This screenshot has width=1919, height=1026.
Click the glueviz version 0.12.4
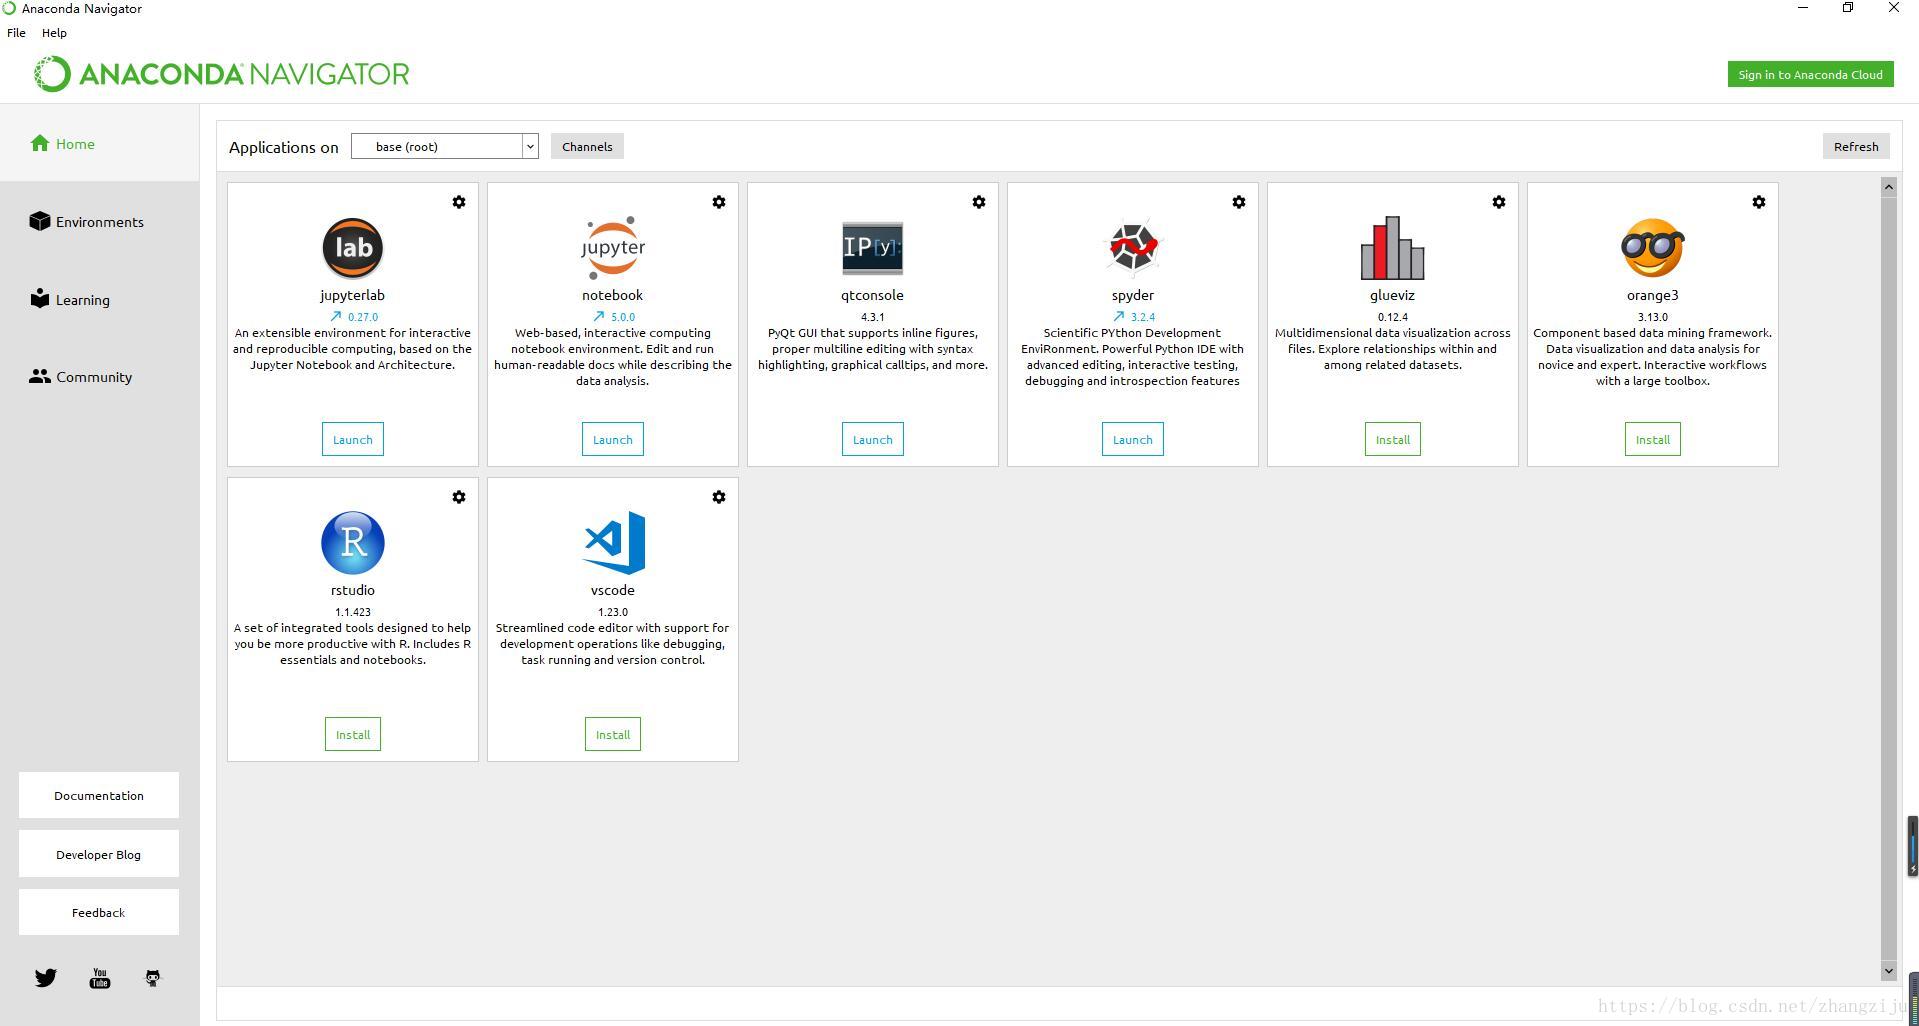click(x=1393, y=317)
